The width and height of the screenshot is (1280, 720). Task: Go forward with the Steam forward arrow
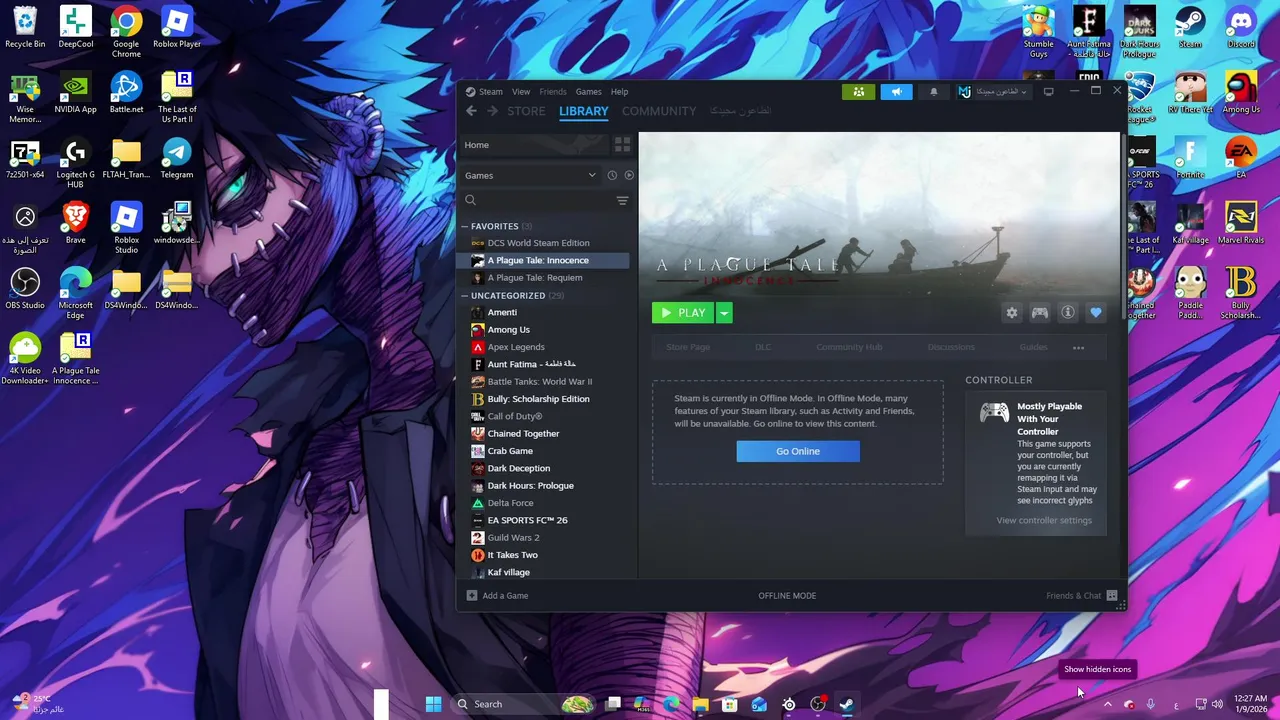coord(492,111)
